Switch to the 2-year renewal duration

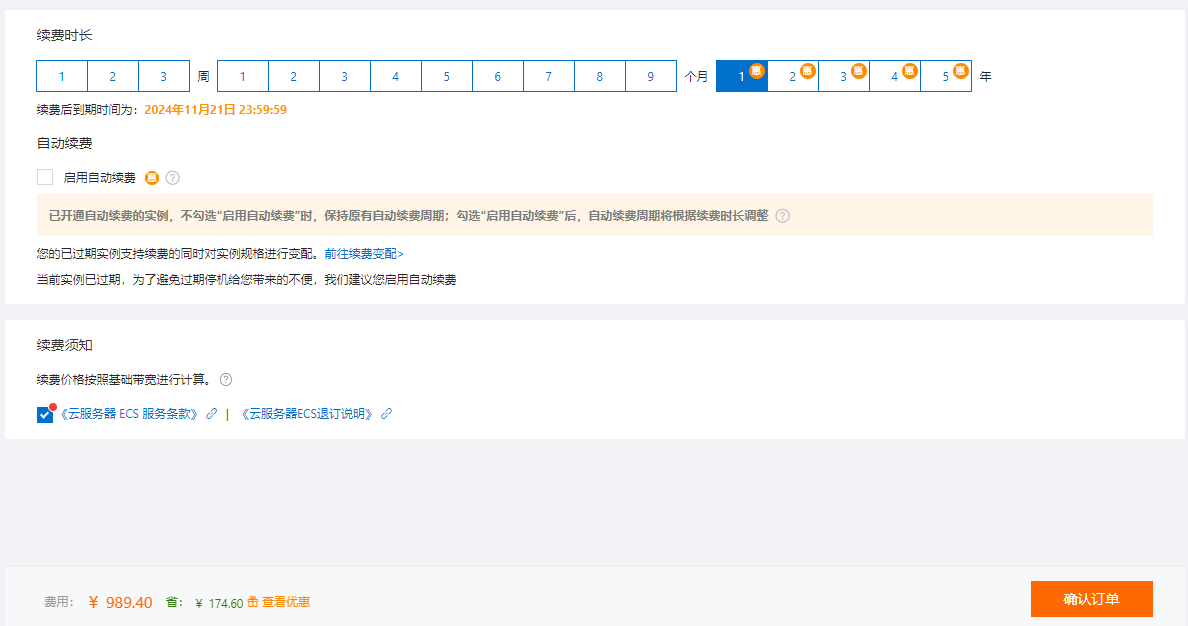[x=793, y=76]
